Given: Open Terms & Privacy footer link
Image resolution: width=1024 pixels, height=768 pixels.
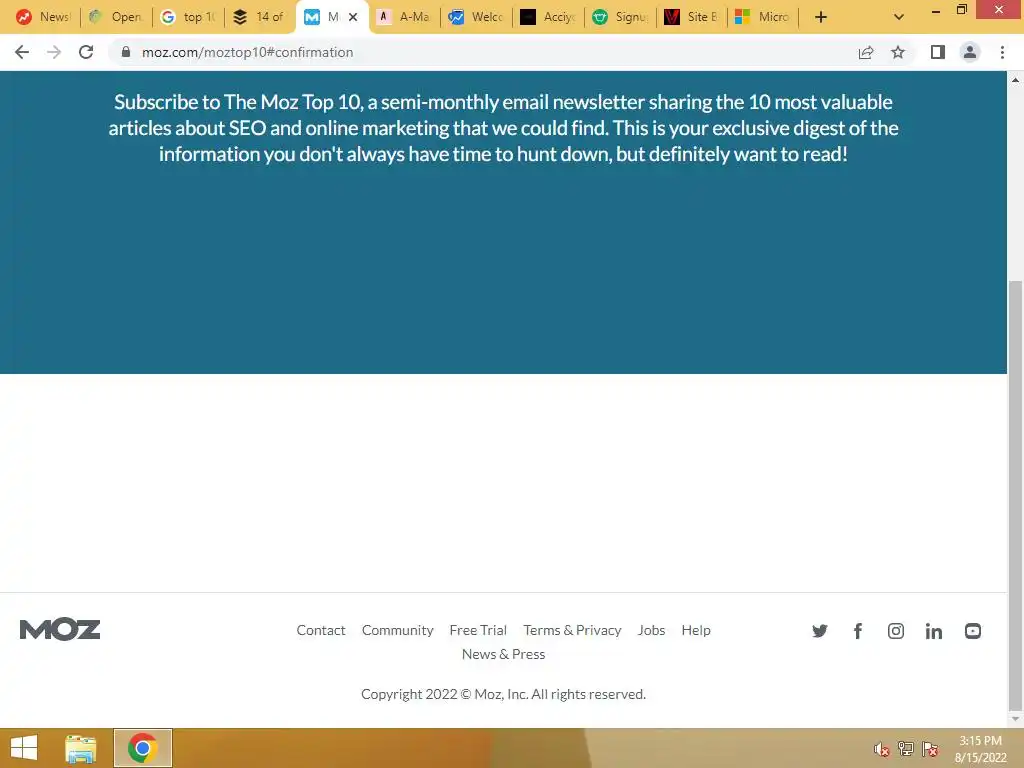Looking at the screenshot, I should pyautogui.click(x=572, y=630).
